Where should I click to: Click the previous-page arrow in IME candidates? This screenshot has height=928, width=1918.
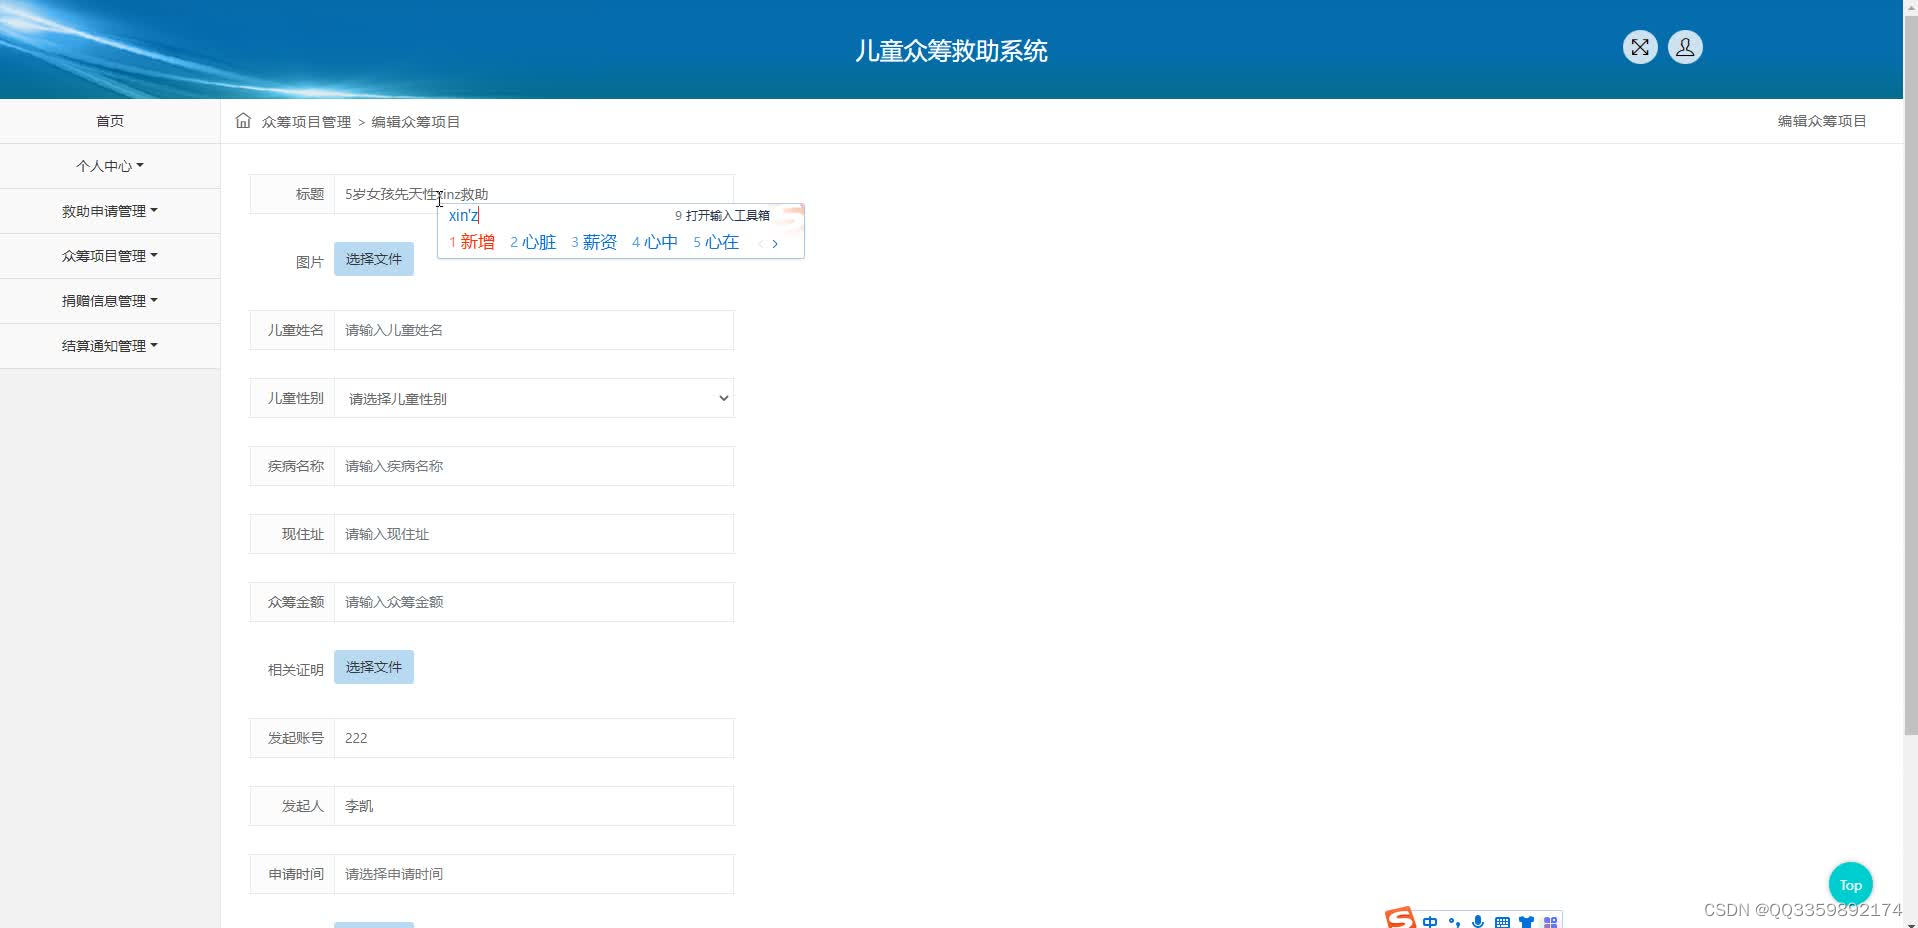[x=760, y=243]
